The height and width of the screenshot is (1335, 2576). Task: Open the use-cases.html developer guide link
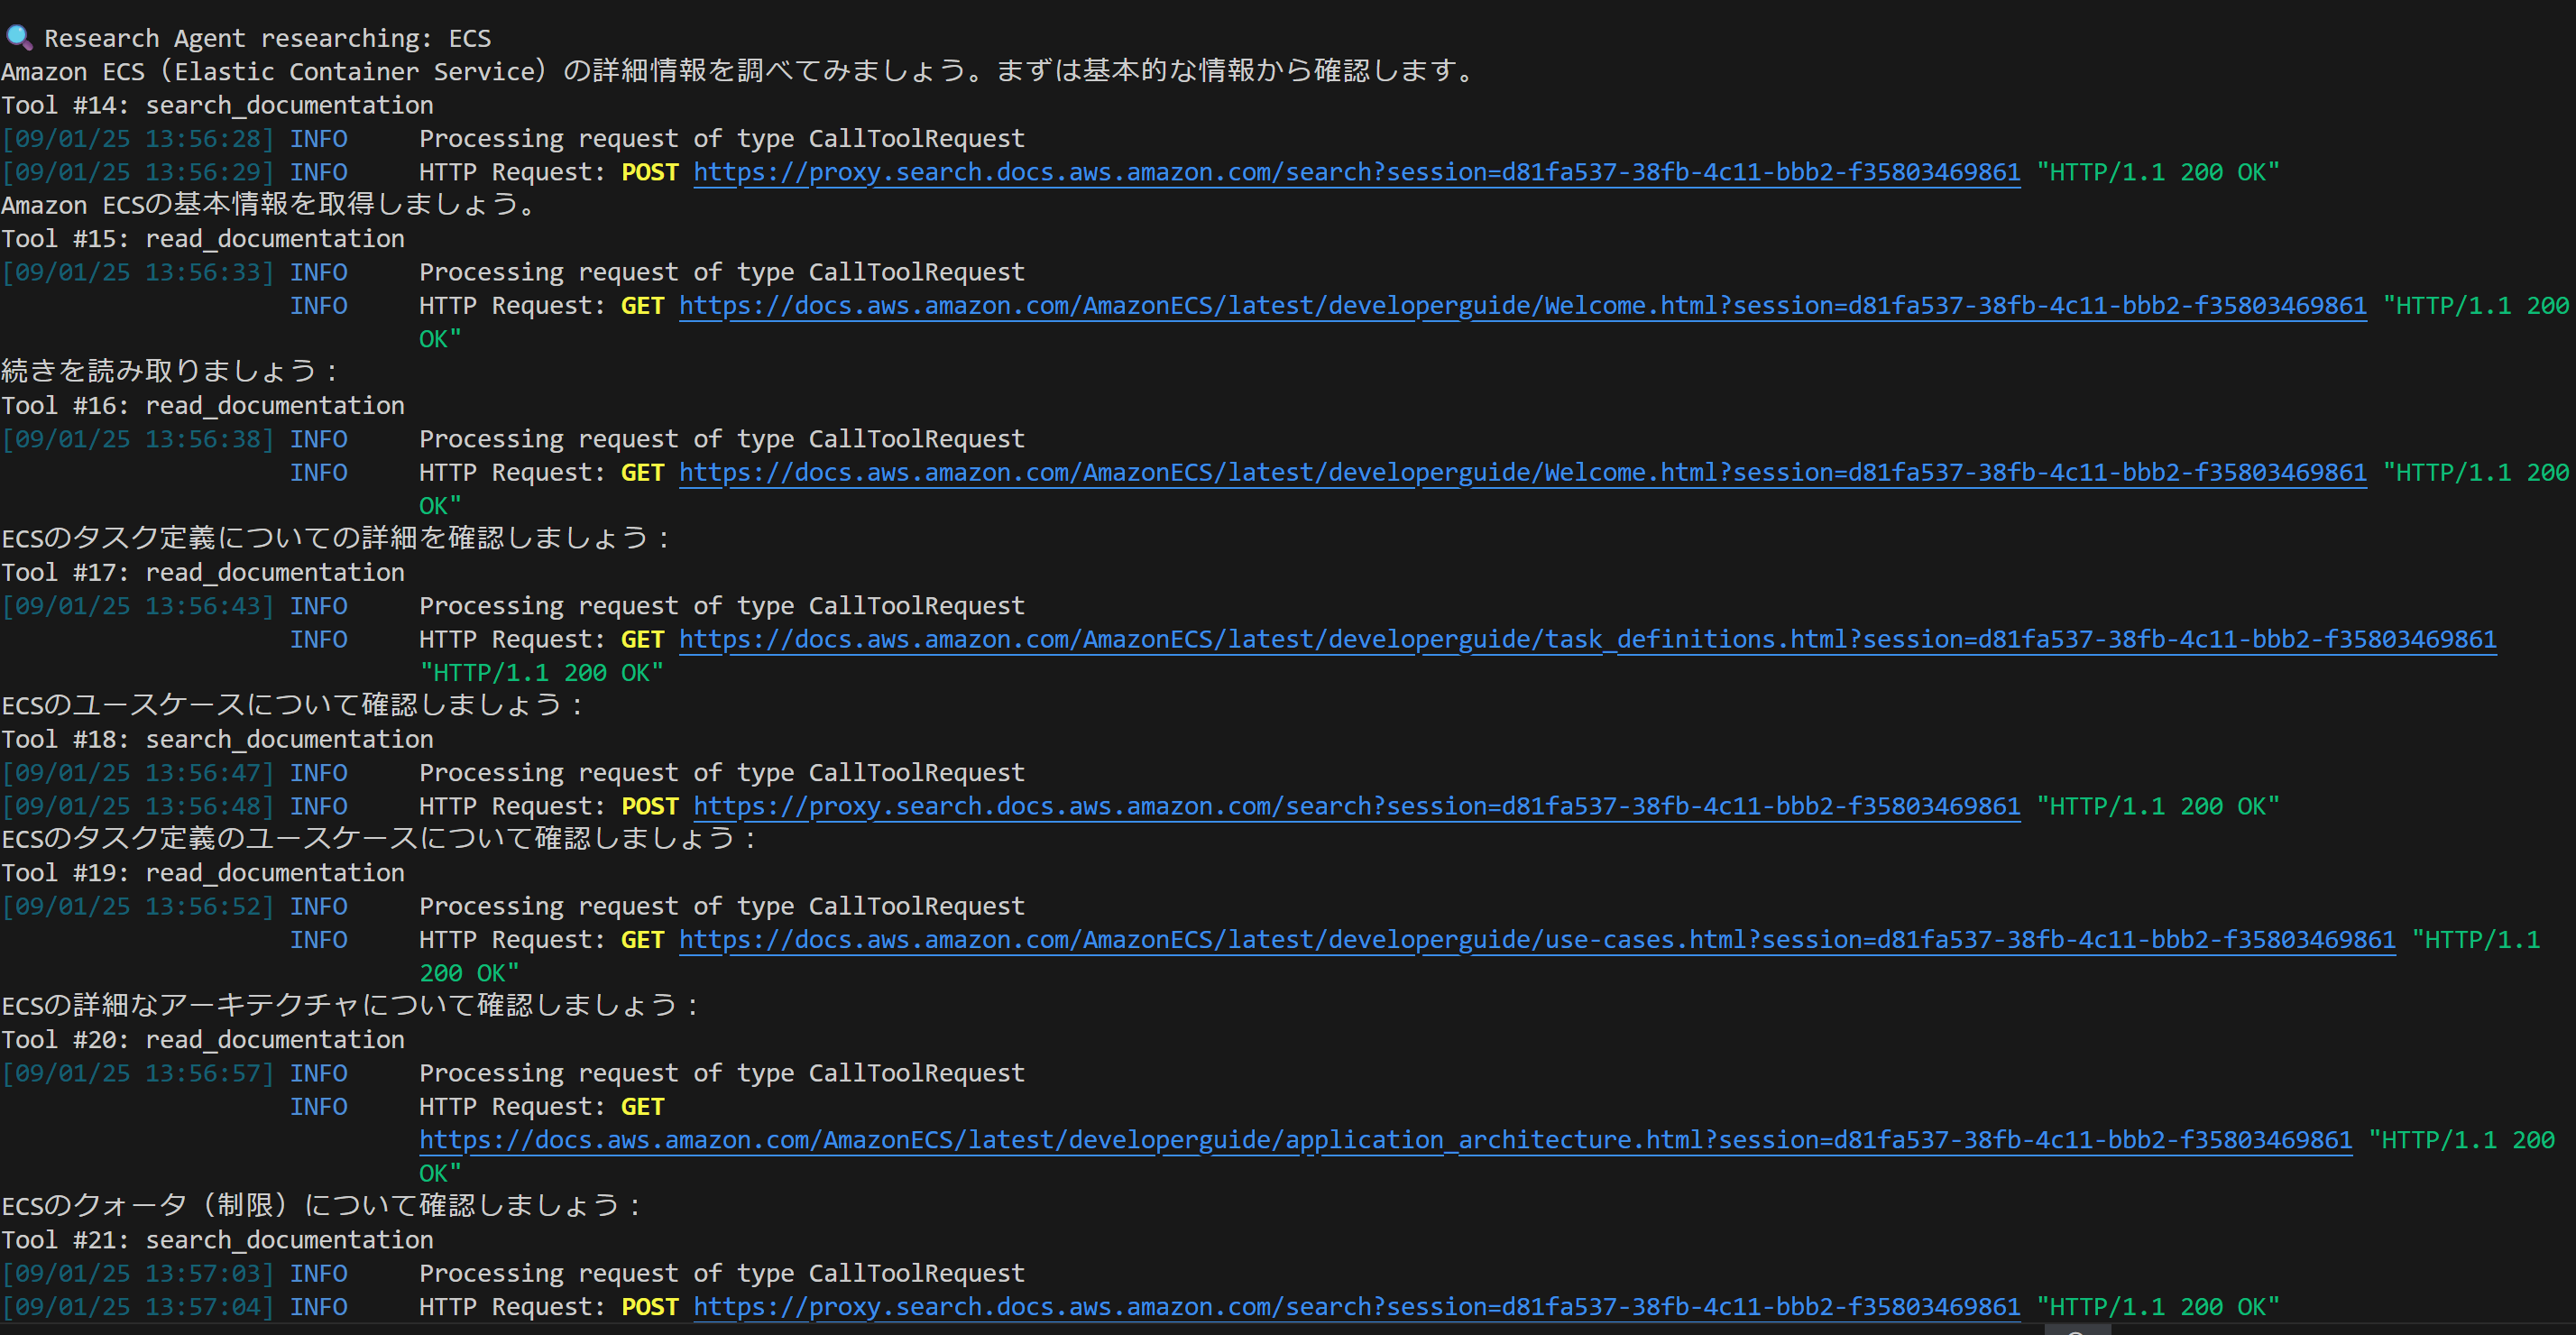(x=1538, y=940)
